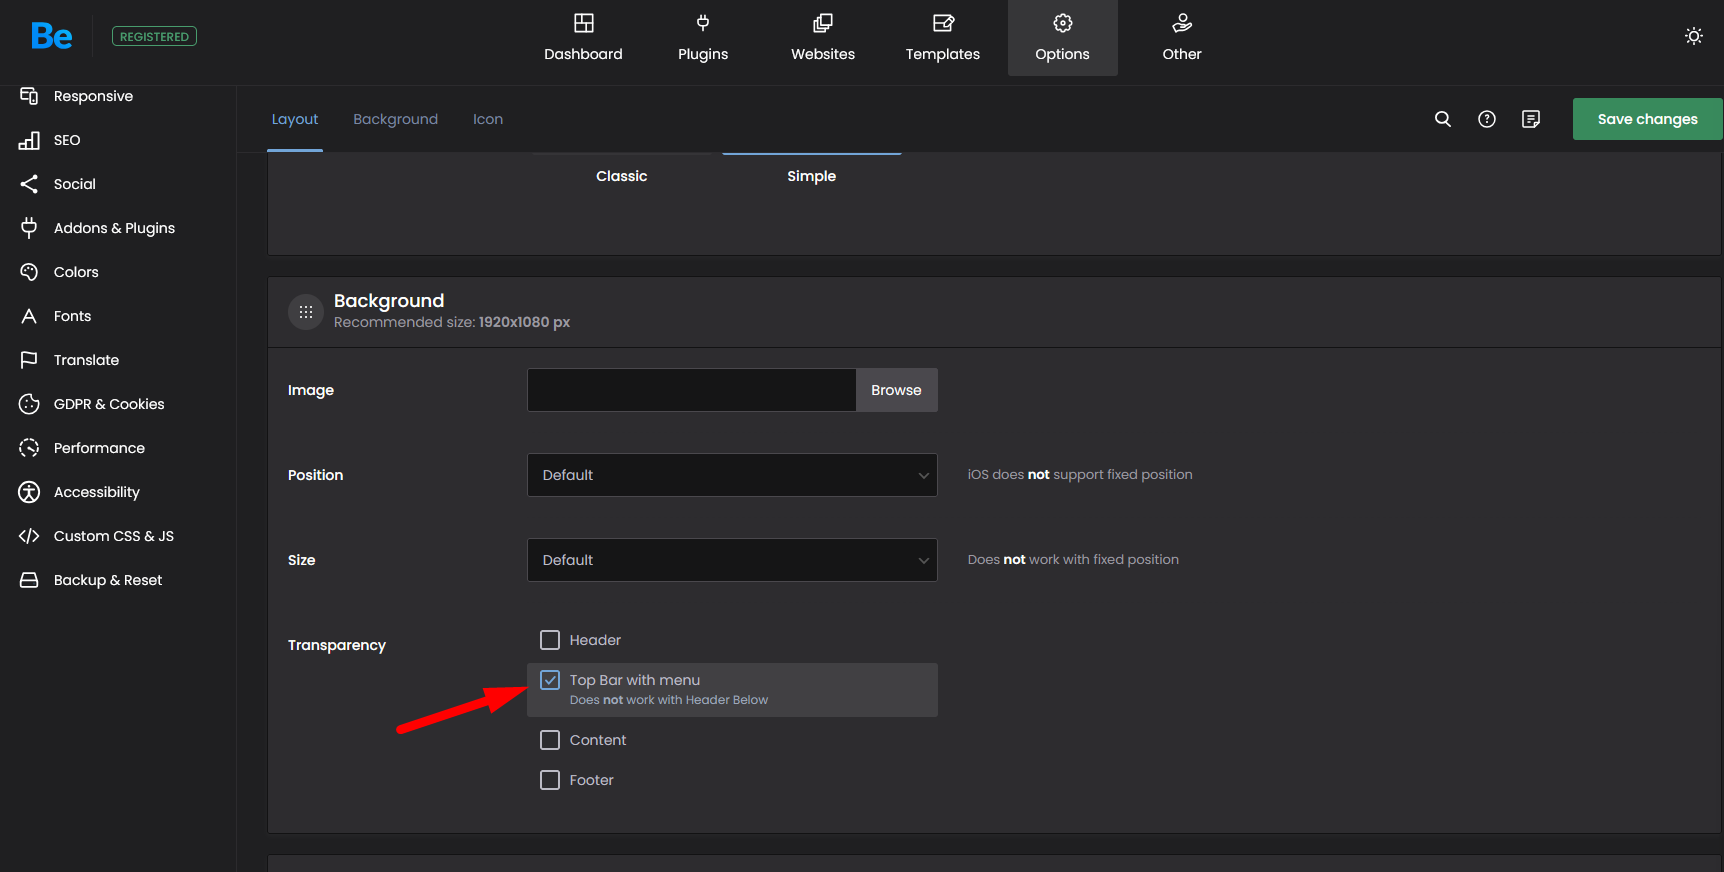This screenshot has width=1724, height=872.
Task: Select the Simple layout option
Action: click(x=811, y=176)
